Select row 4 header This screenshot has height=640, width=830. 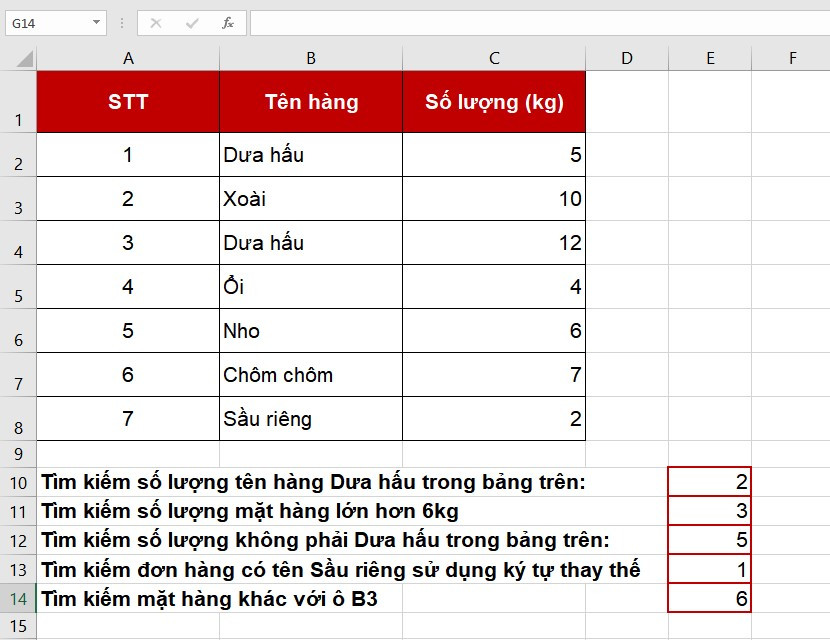[18, 242]
